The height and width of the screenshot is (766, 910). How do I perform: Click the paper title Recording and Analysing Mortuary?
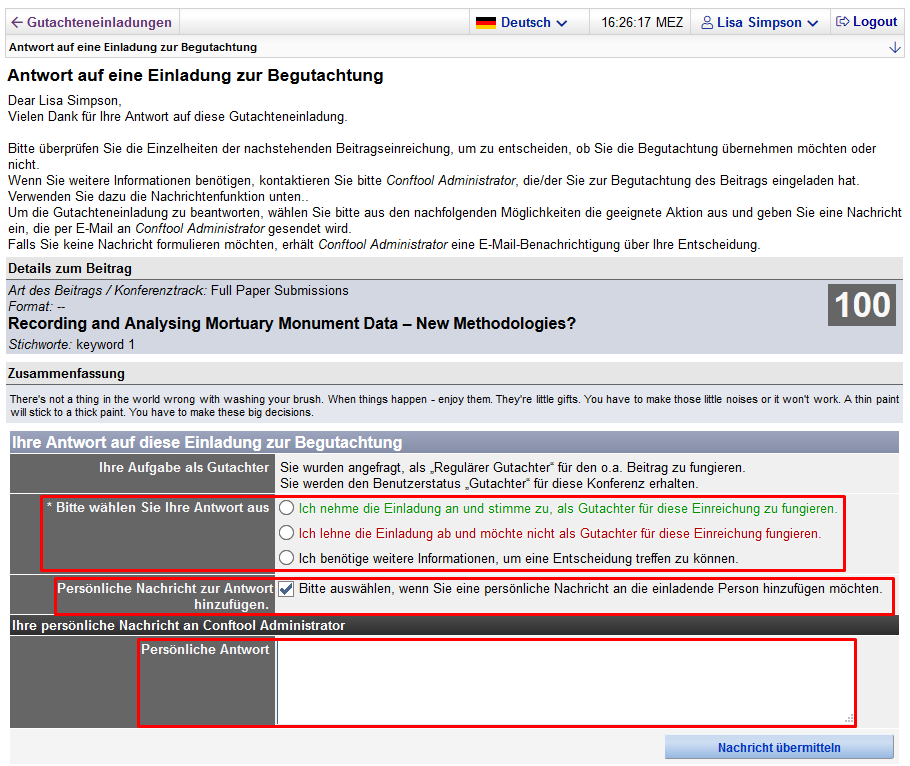(x=292, y=323)
